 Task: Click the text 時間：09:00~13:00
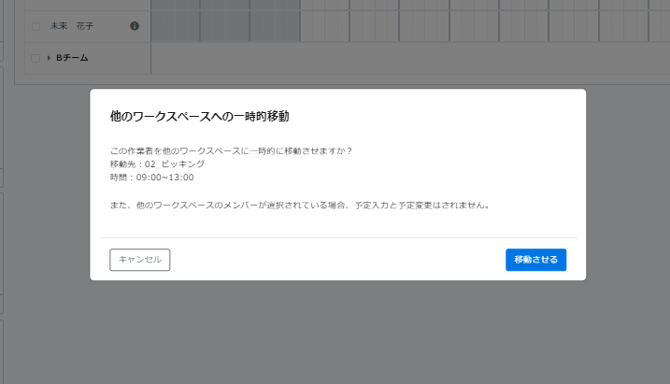click(152, 177)
